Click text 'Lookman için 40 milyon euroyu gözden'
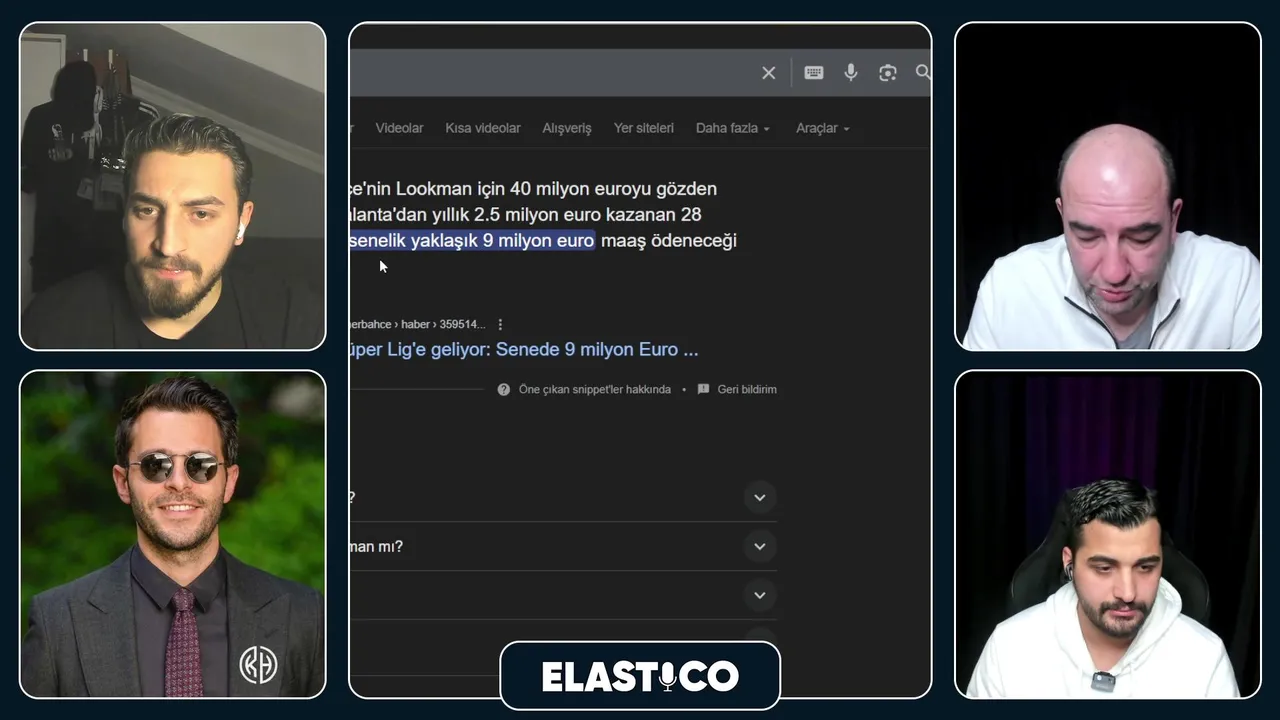 556,188
